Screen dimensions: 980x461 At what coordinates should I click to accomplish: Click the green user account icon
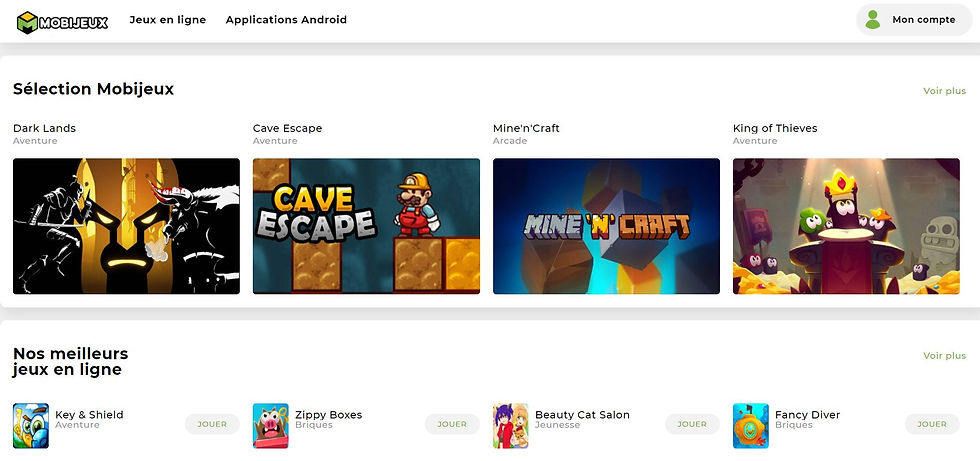(872, 19)
